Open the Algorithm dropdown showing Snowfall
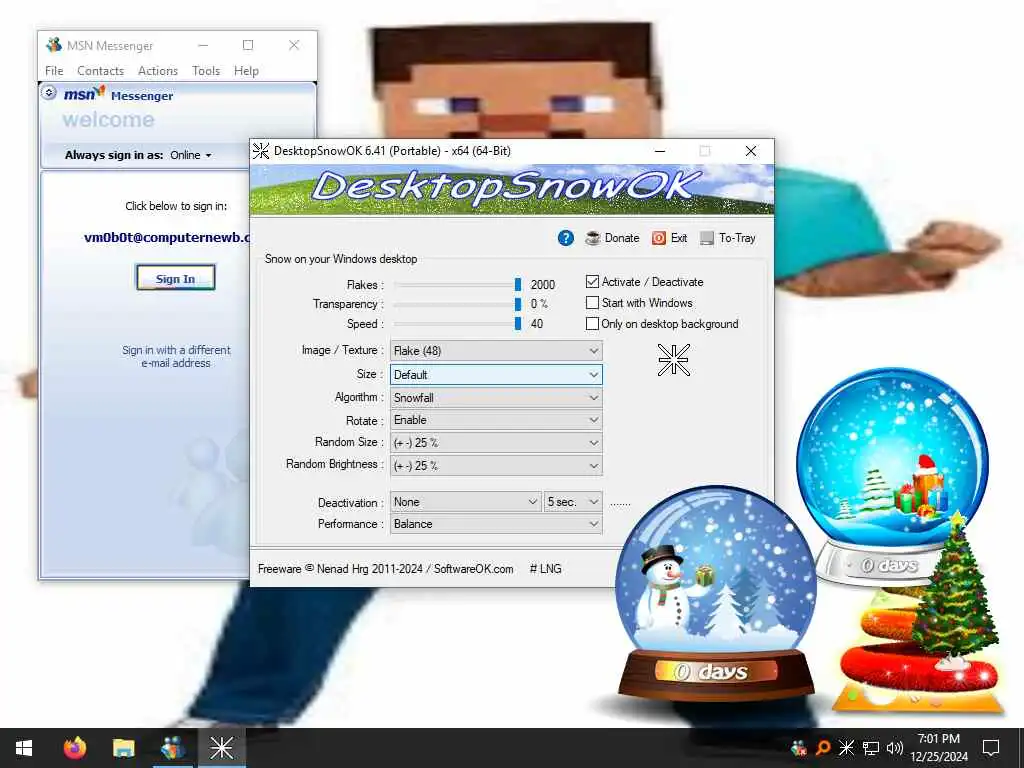 [496, 398]
